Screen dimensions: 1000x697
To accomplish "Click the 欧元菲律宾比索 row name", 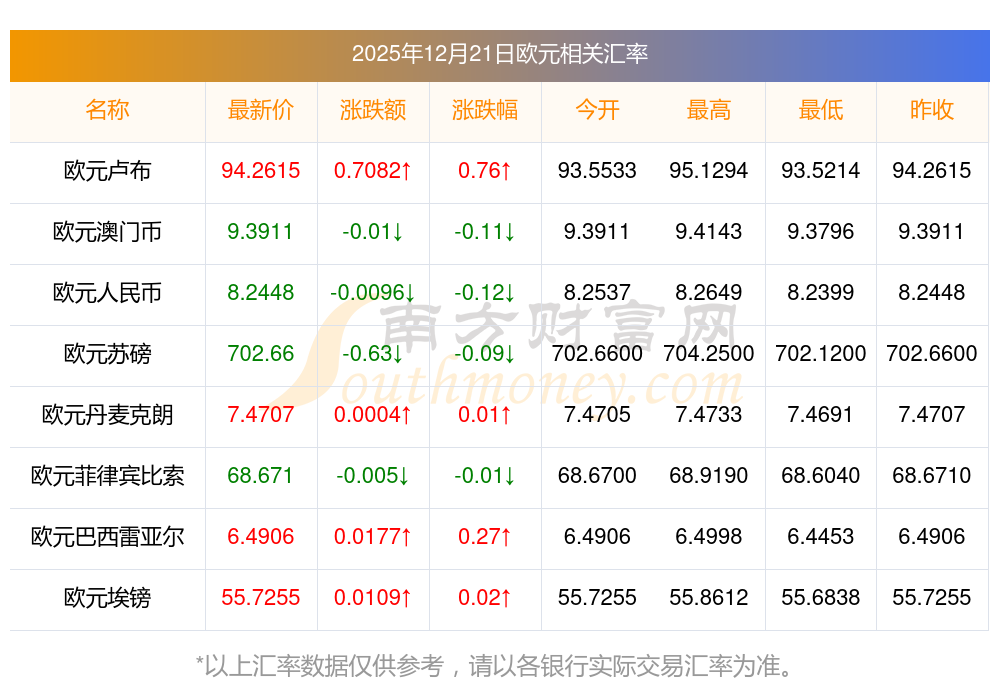I will [x=107, y=476].
